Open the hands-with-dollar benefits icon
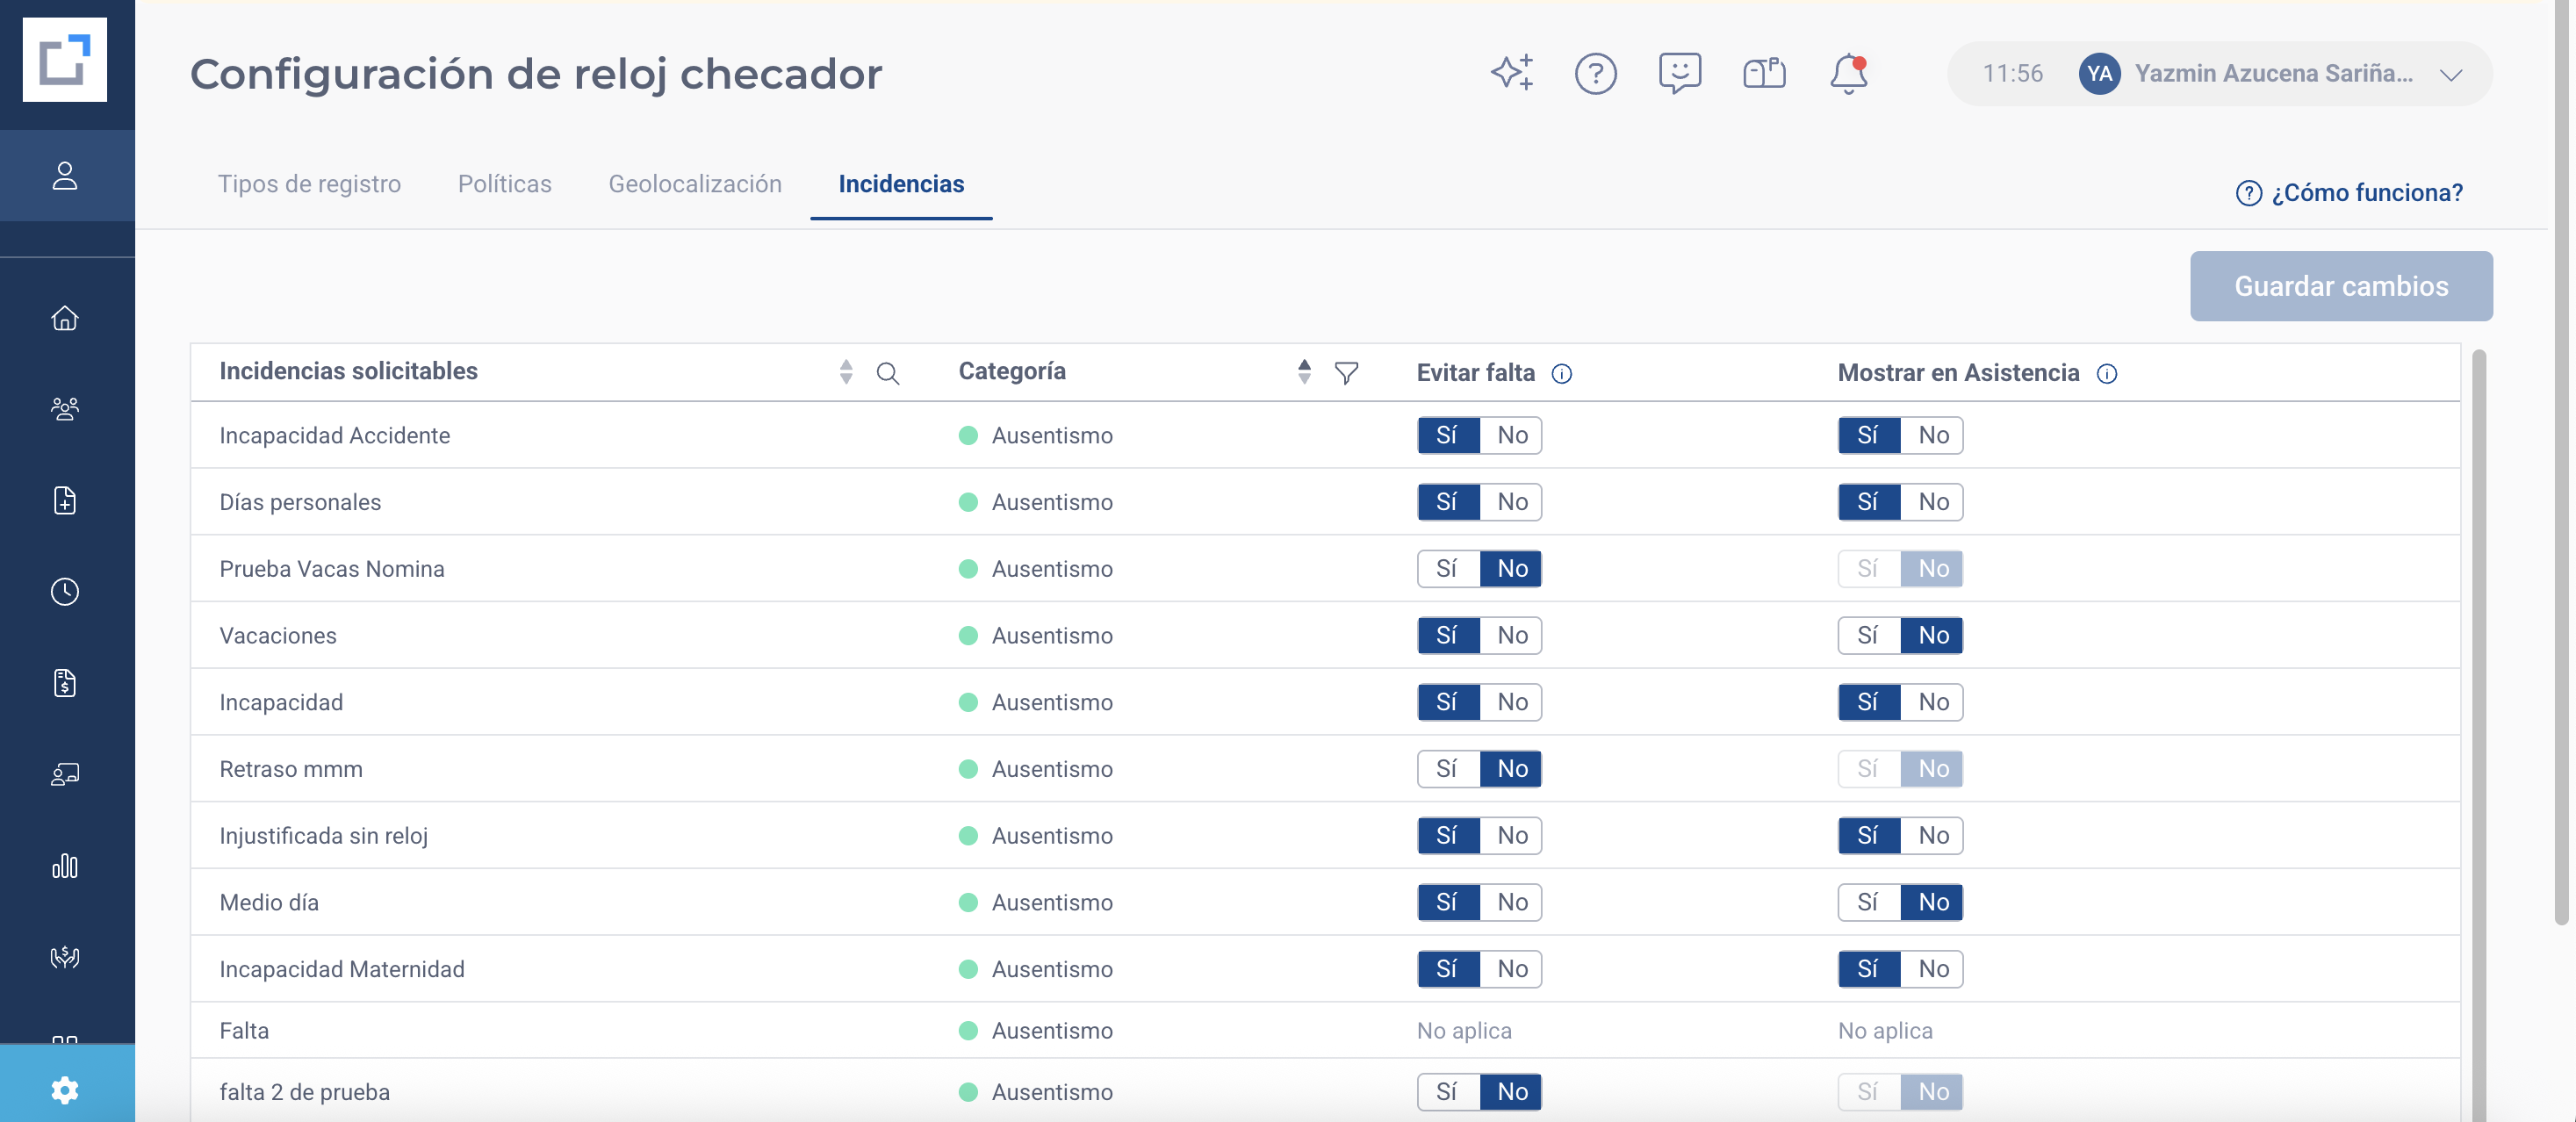This screenshot has width=2576, height=1122. (x=65, y=957)
